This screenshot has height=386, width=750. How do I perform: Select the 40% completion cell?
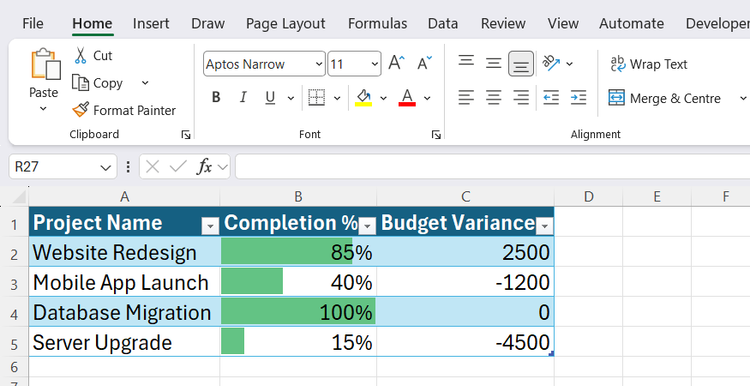pos(298,282)
